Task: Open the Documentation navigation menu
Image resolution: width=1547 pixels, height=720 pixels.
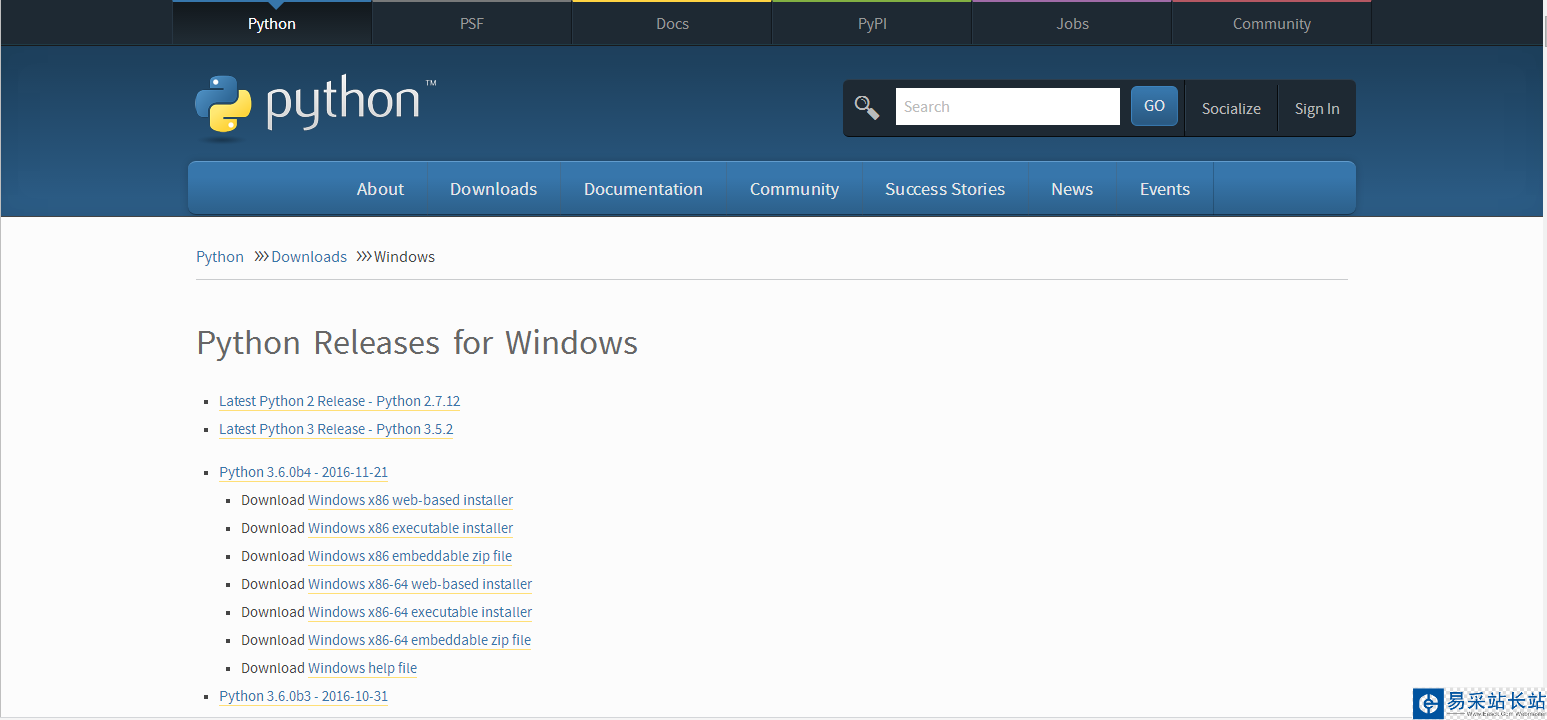Action: tap(643, 189)
